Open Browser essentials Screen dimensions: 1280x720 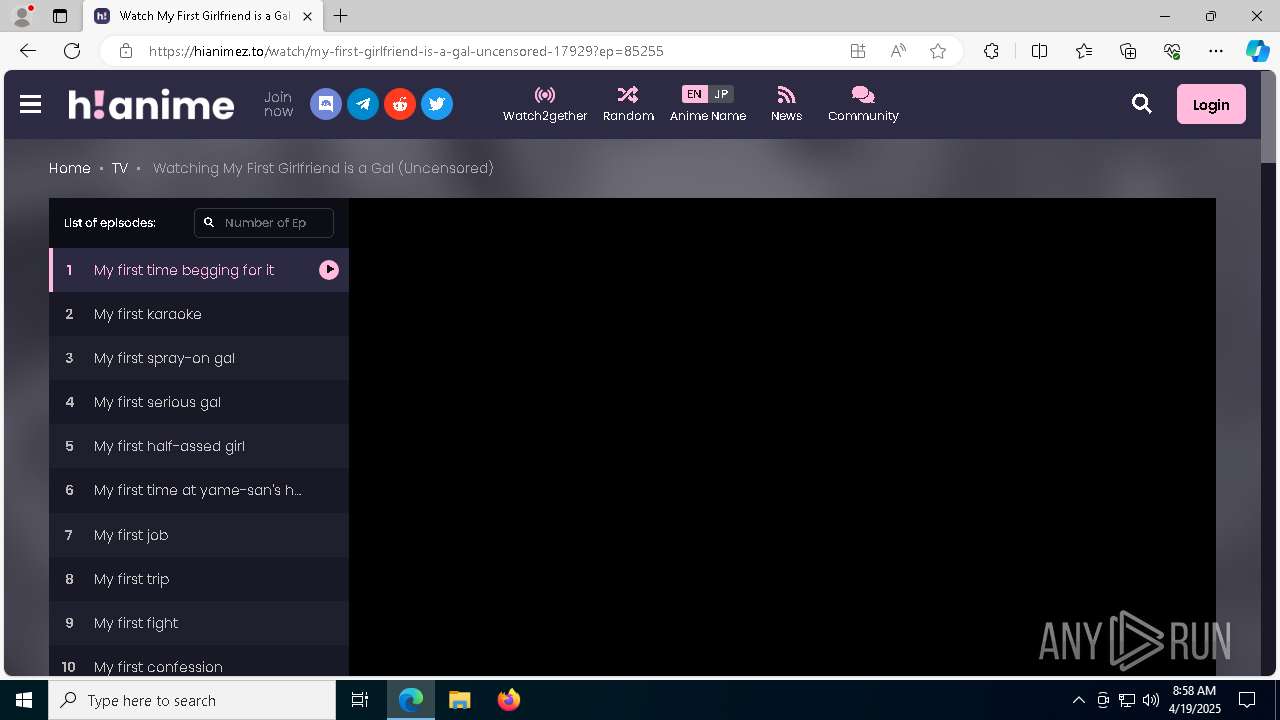point(1172,51)
